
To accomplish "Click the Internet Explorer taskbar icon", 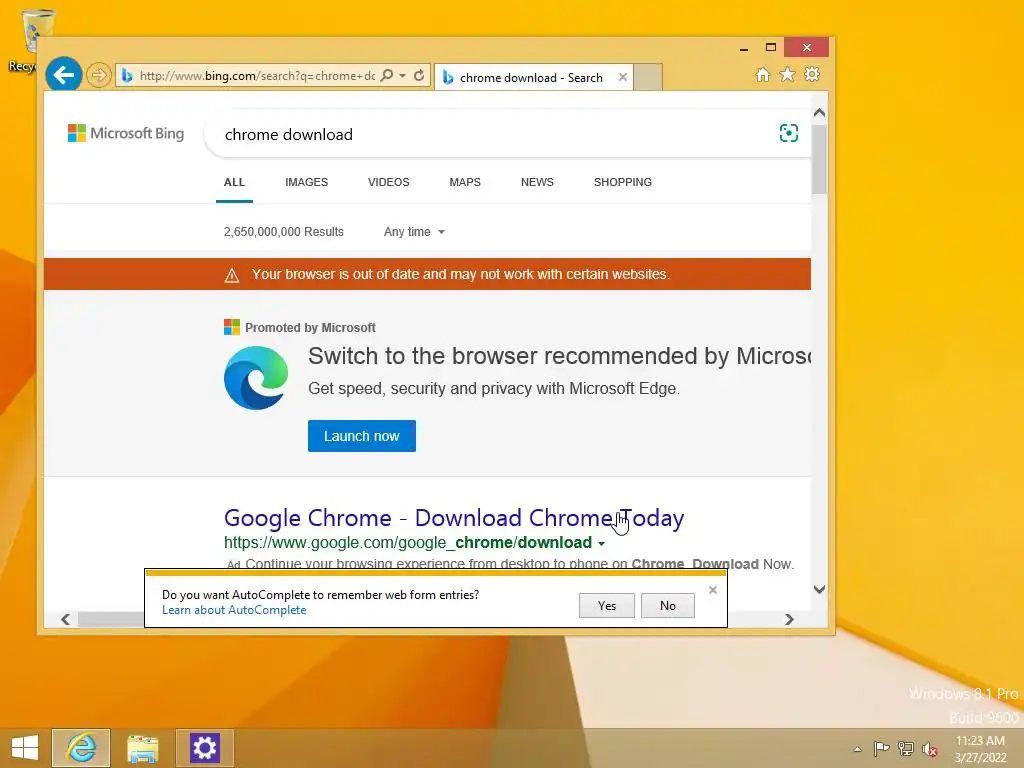I will (81, 748).
